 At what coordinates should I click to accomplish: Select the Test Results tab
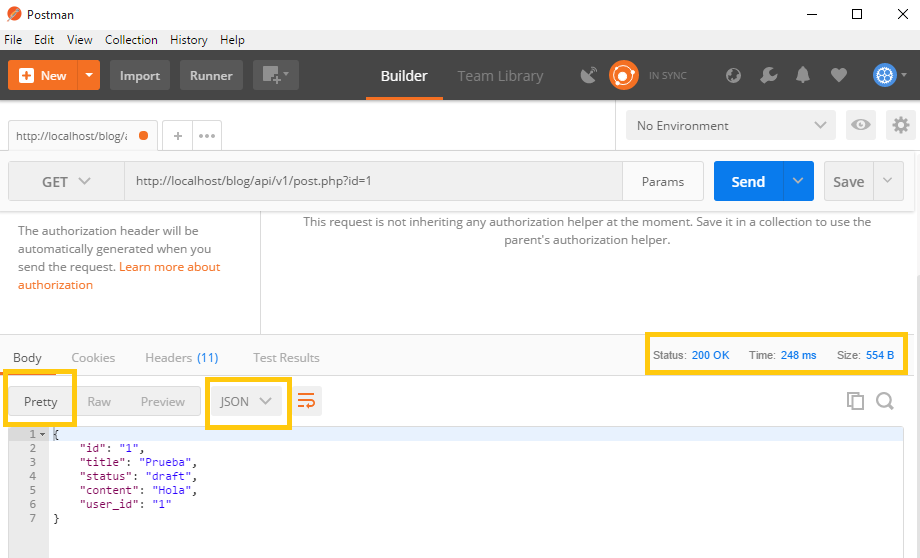point(286,357)
